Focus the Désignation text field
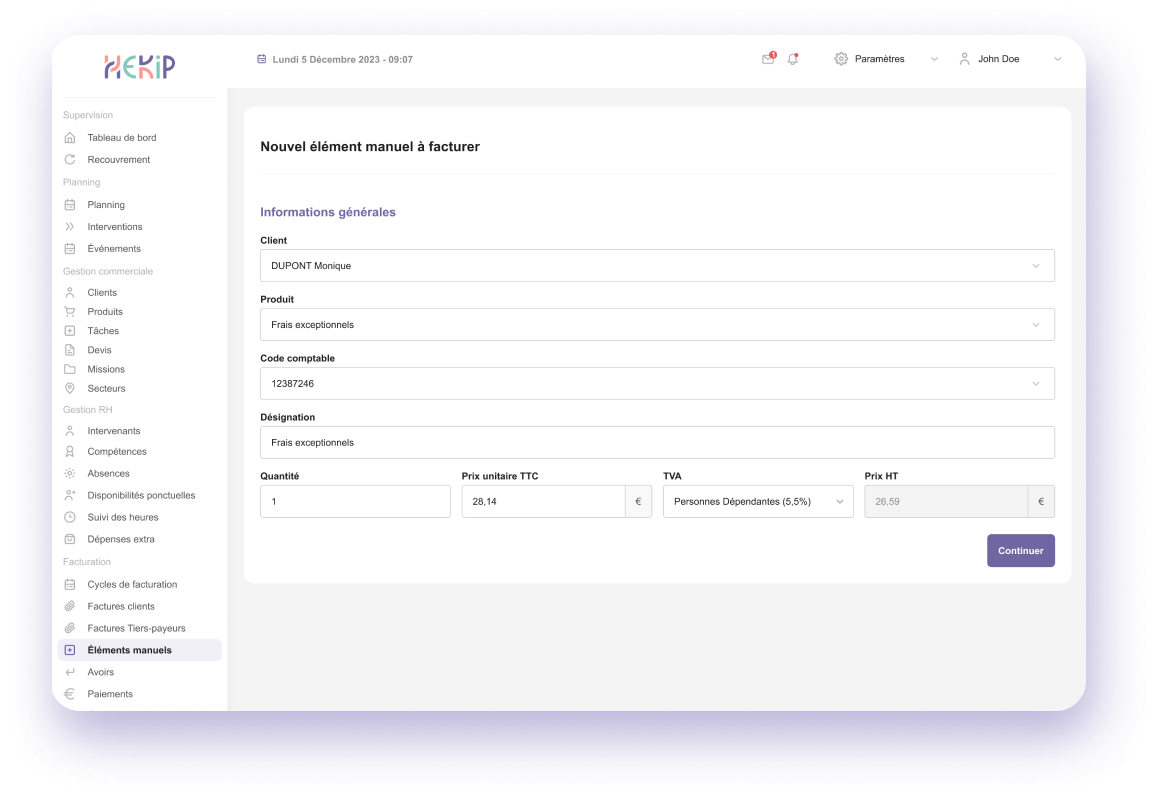Image resolution: width=1156 pixels, height=796 pixels. pos(657,443)
